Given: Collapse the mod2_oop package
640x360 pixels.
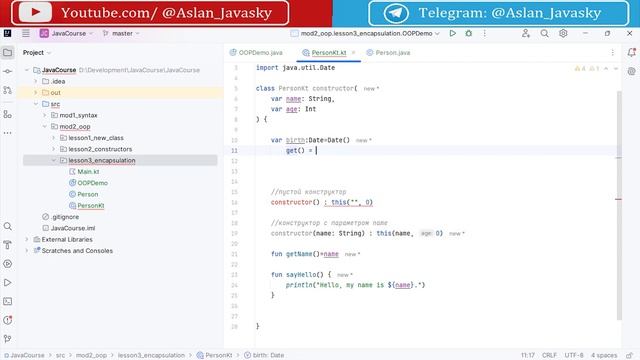Looking at the screenshot, I should pos(45,127).
